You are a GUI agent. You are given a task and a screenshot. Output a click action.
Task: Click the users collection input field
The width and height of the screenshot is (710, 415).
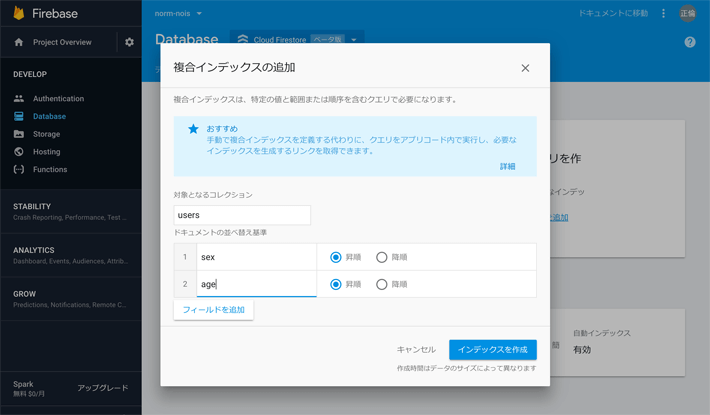242,215
